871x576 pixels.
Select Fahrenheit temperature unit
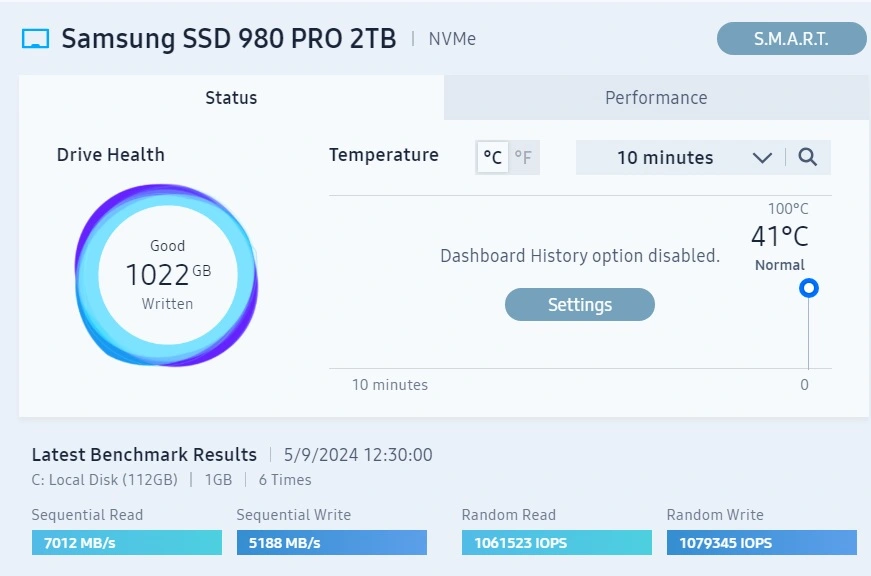[523, 158]
